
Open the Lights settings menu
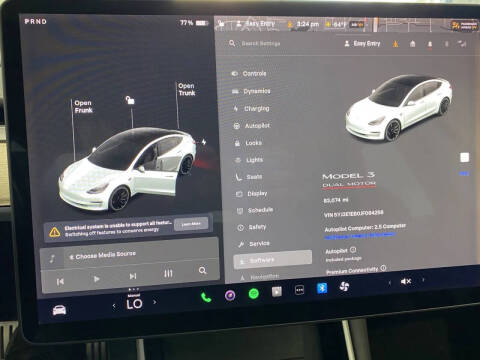(249, 160)
